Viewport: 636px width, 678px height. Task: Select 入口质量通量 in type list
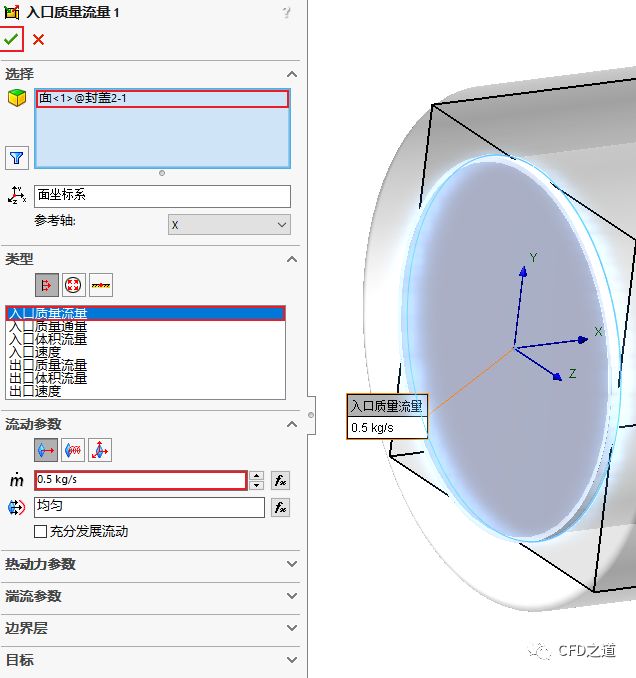[x=145, y=326]
